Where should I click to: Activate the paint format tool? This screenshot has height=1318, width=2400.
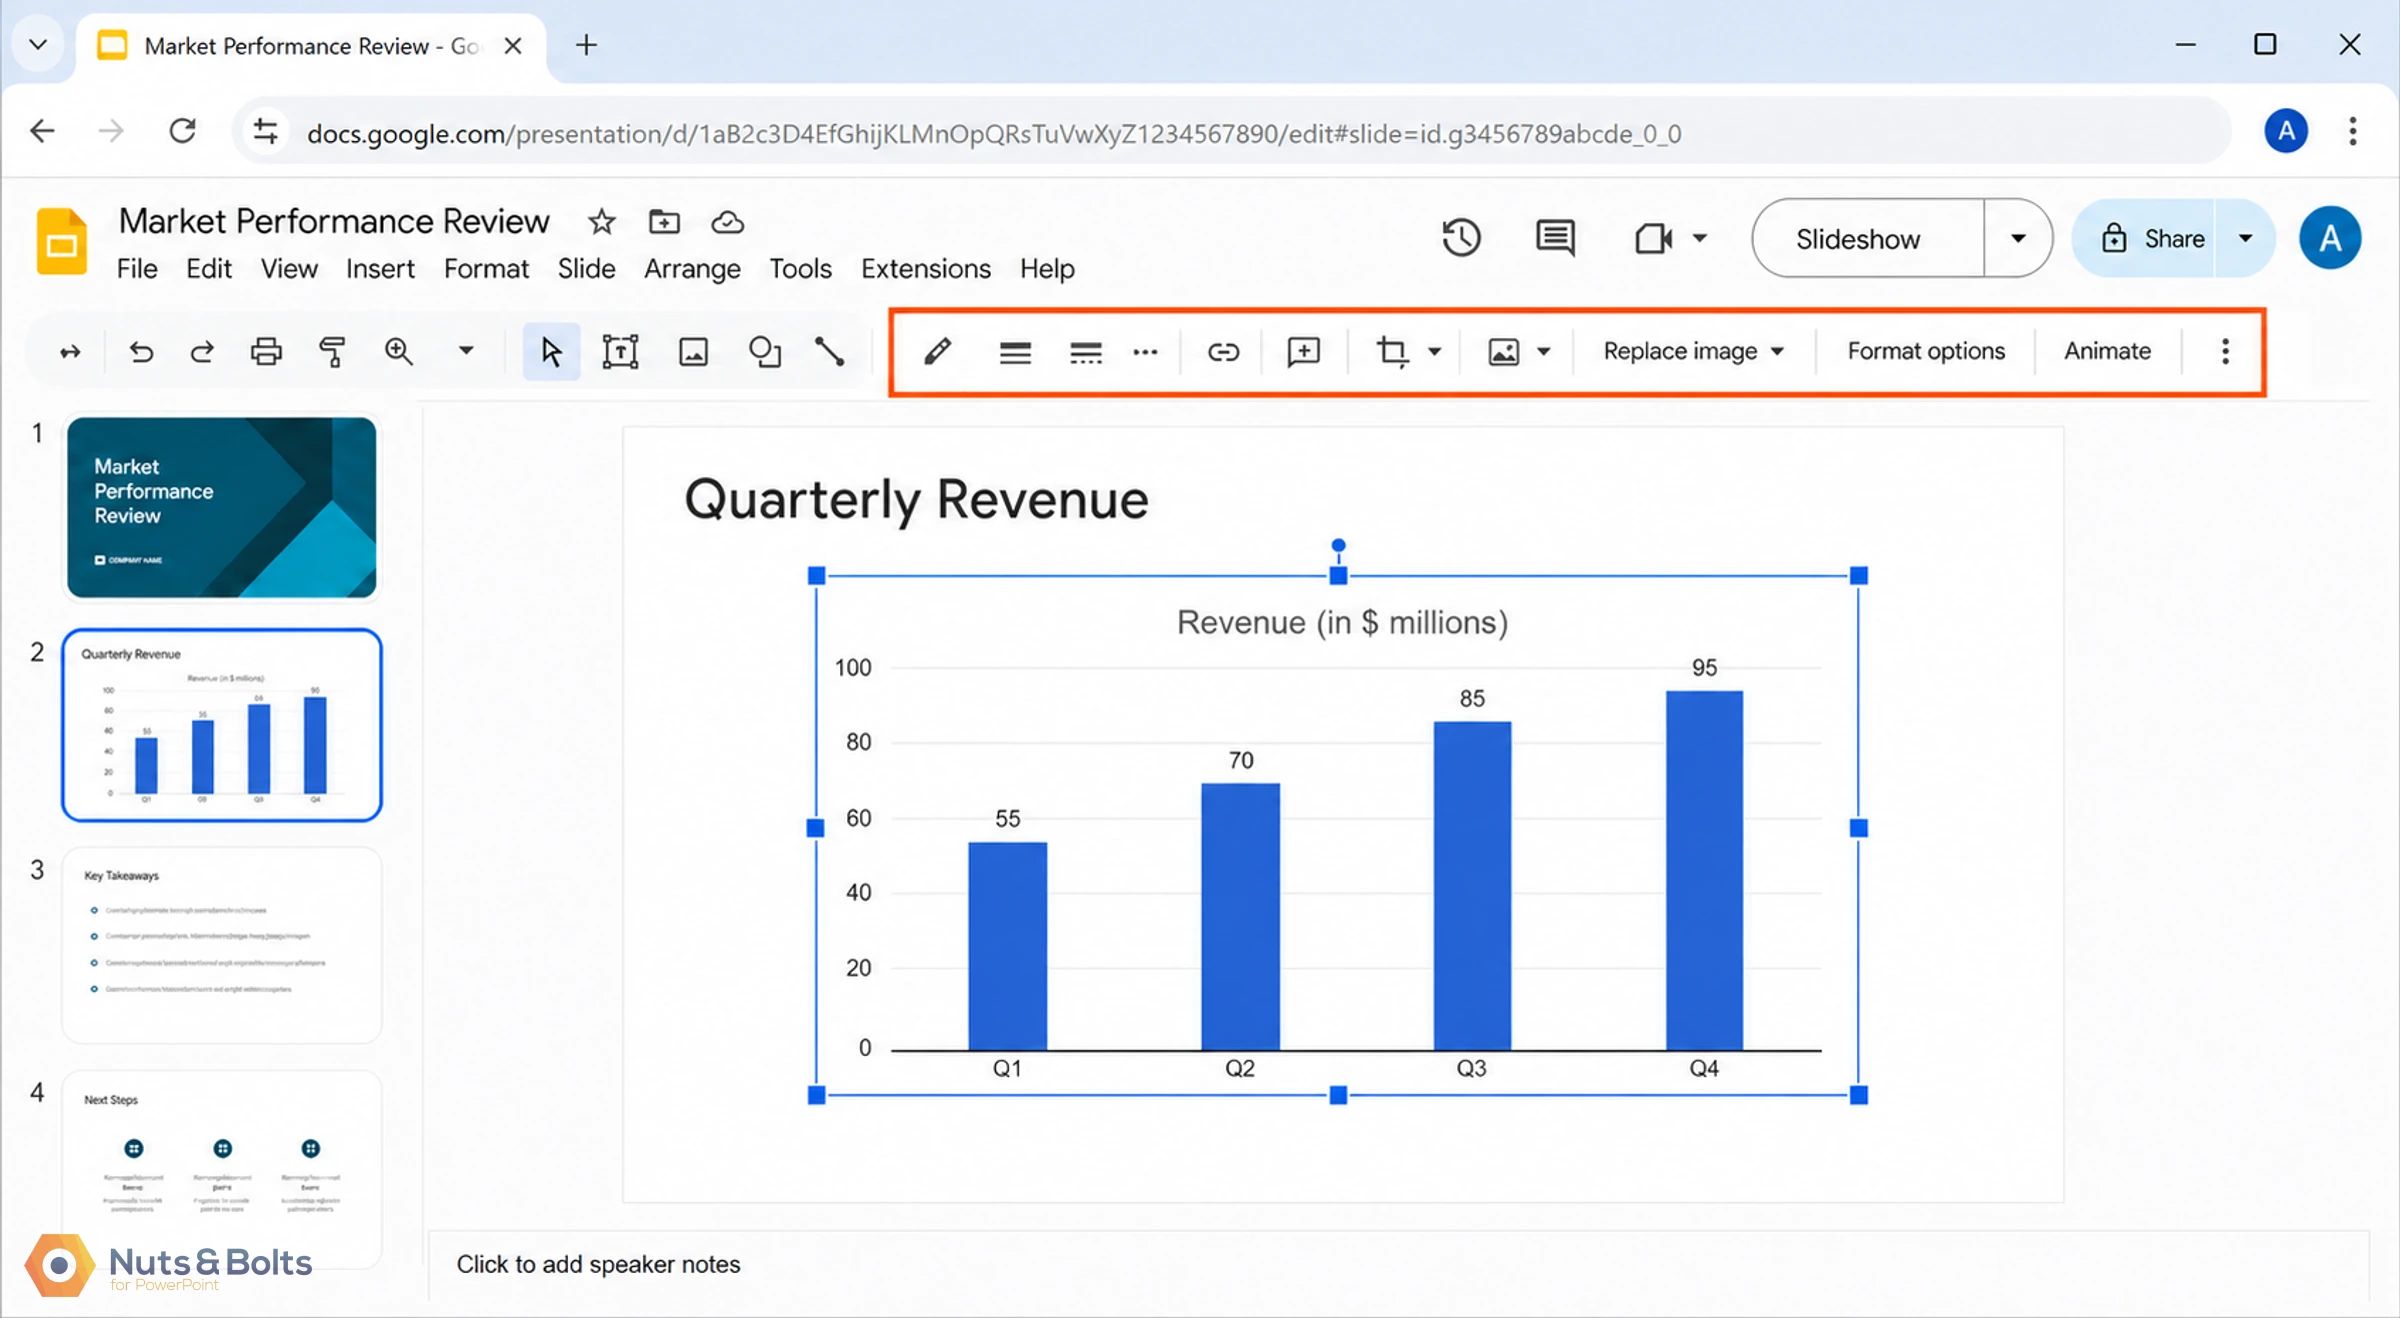tap(331, 352)
